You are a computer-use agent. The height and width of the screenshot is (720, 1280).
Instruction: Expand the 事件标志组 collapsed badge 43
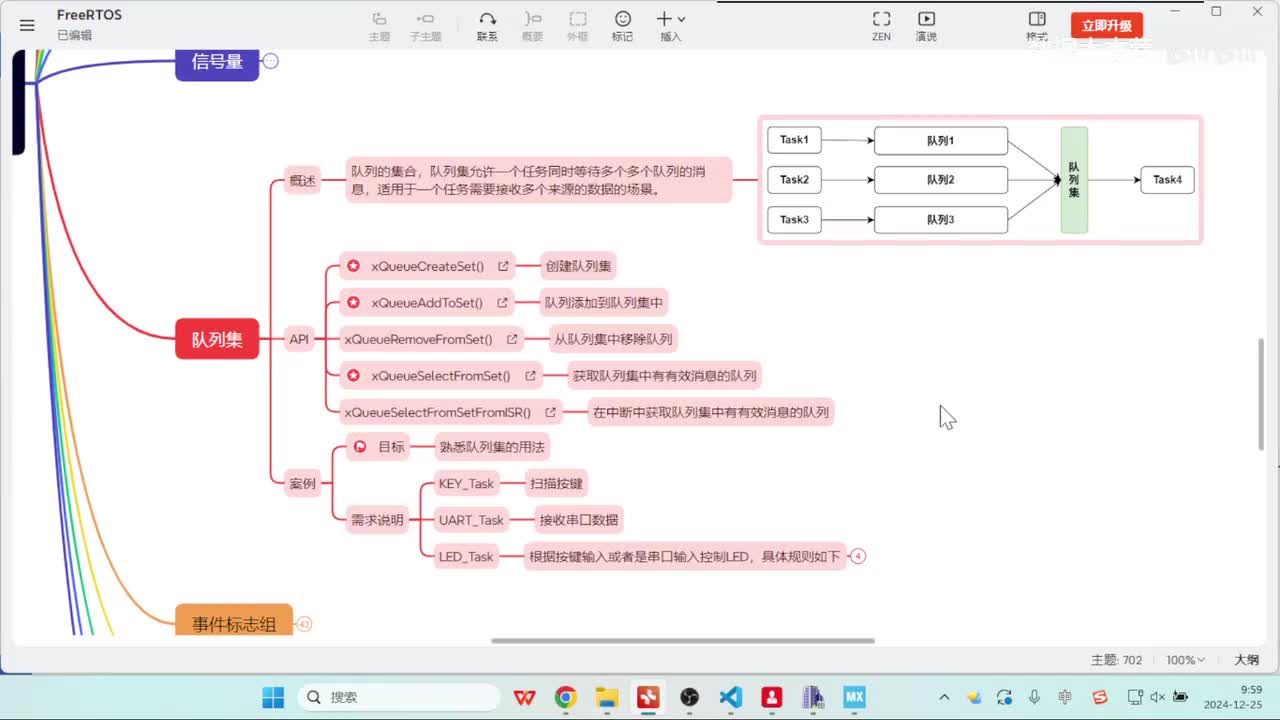(304, 624)
